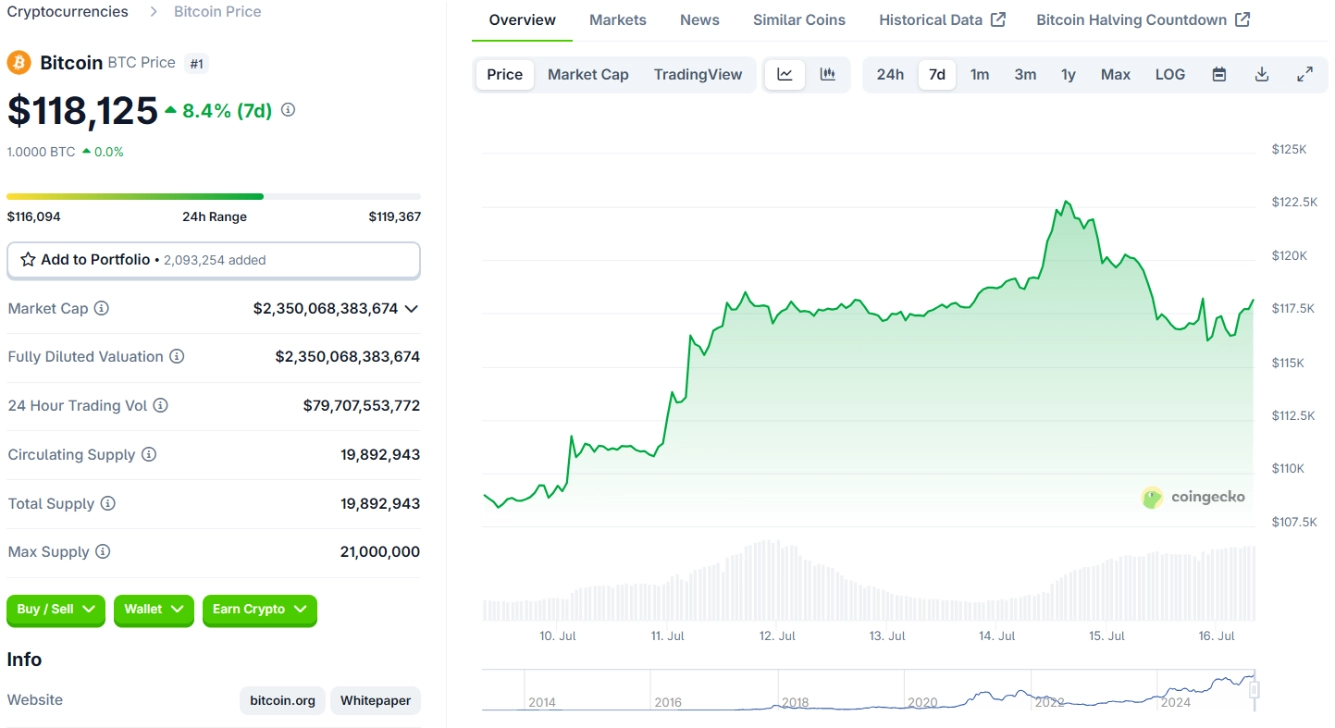Viewport: 1335px width, 728px height.
Task: Click the 1.0000 BTC text
Action: pos(41,152)
